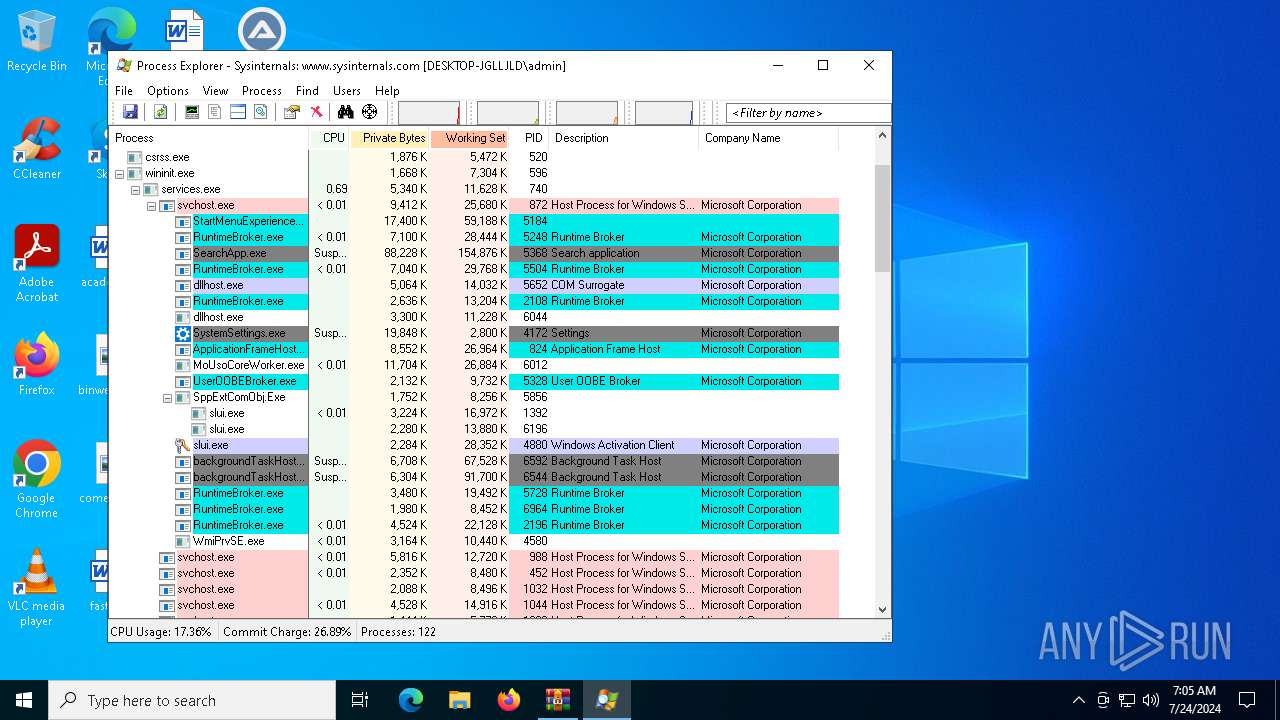This screenshot has height=720, width=1280.
Task: Click the Windows Start button
Action: click(24, 700)
